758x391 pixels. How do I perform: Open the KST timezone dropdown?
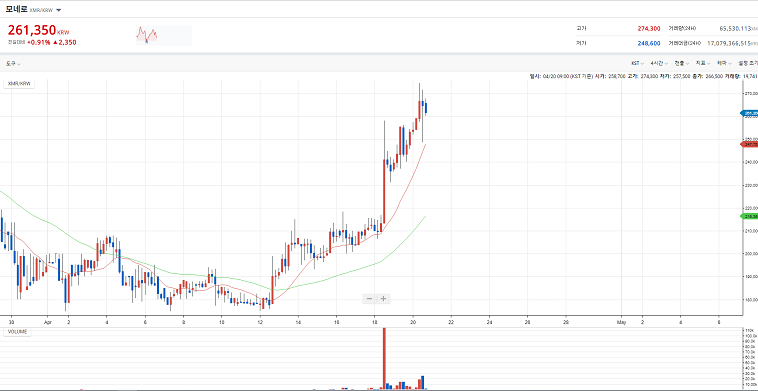tap(638, 63)
